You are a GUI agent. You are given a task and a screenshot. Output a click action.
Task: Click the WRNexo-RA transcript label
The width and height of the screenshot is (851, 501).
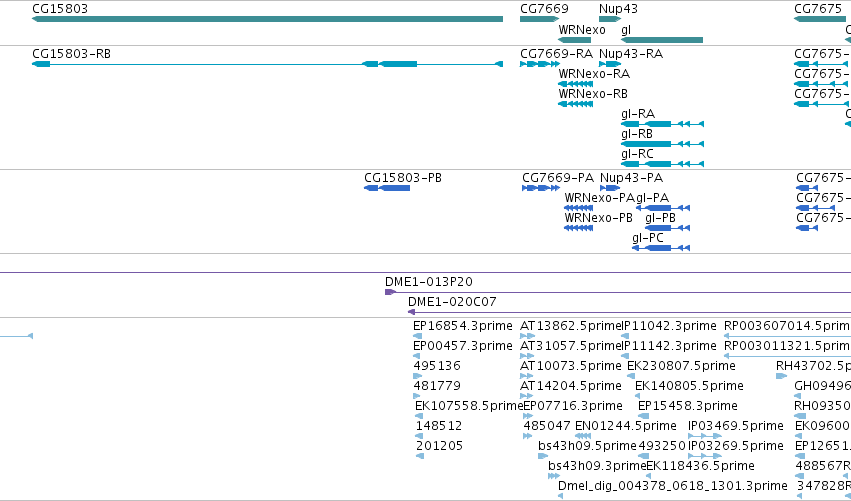coord(594,74)
